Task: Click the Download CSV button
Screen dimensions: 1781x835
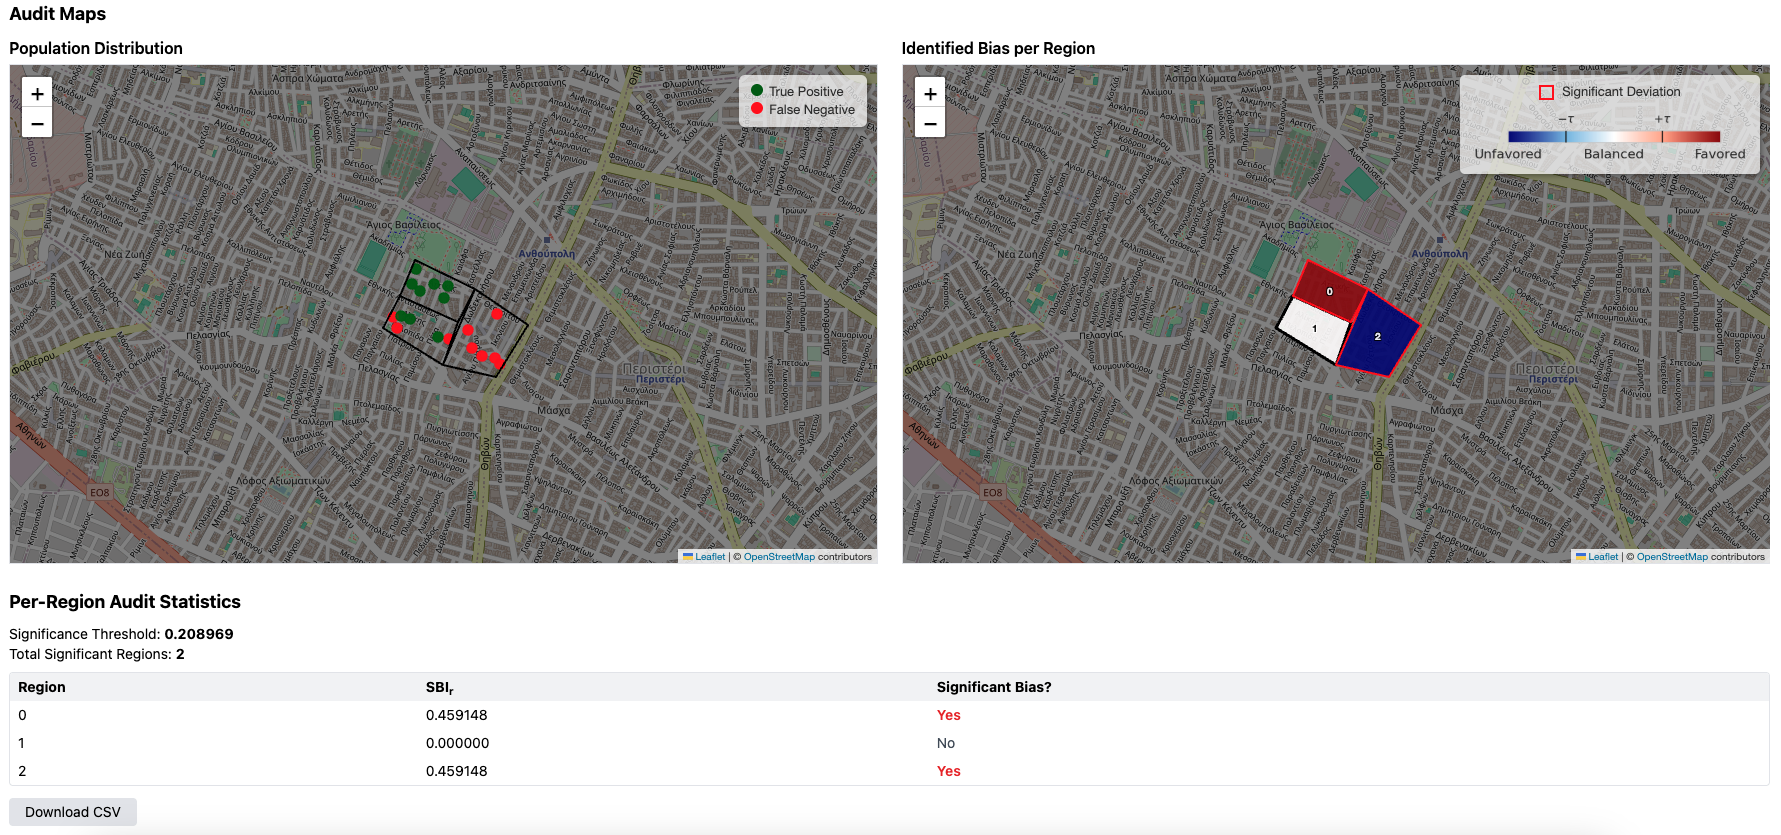Action: 73,812
